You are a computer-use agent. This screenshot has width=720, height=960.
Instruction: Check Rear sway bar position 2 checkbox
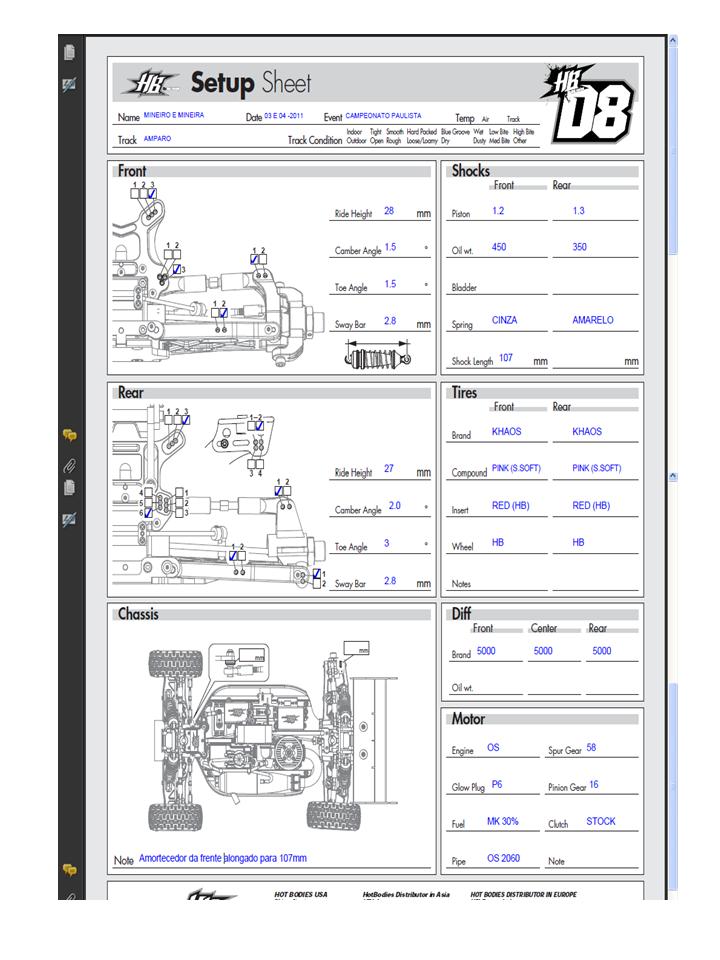[317, 583]
